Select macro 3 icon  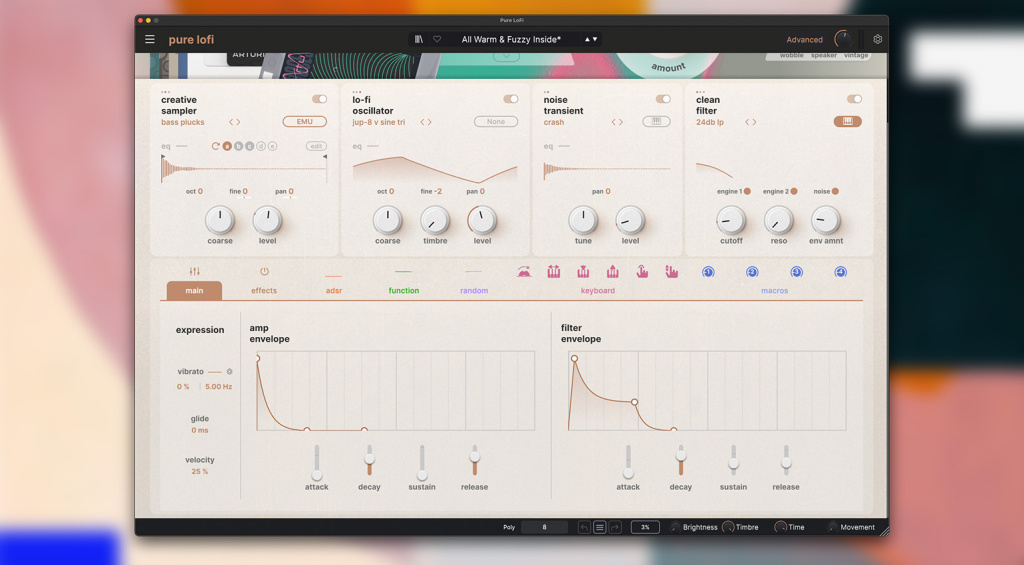pyautogui.click(x=796, y=272)
